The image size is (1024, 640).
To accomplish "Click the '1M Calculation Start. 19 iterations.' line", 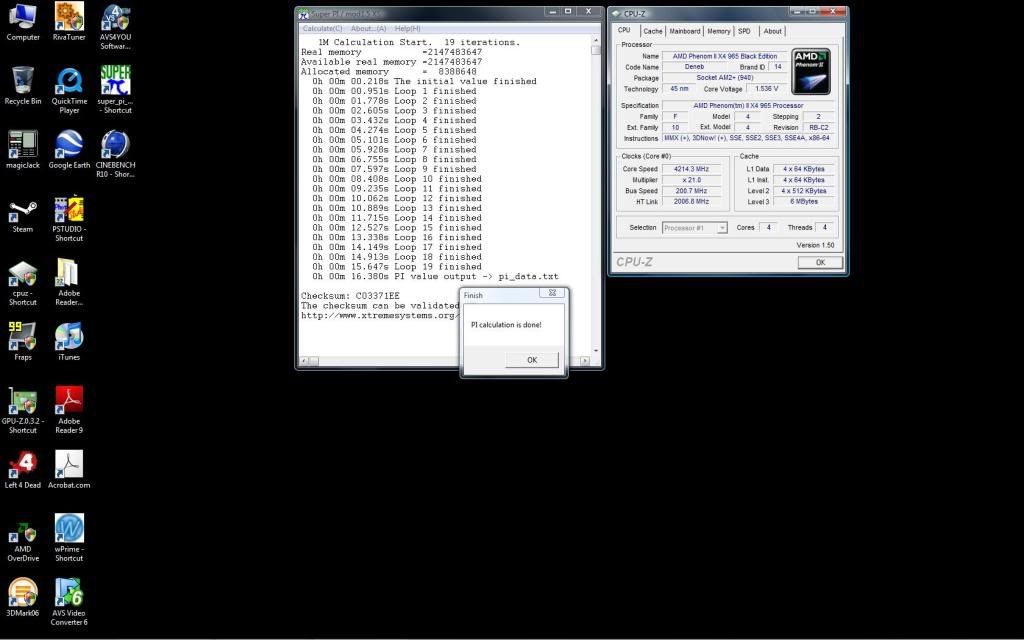I will pyautogui.click(x=419, y=42).
